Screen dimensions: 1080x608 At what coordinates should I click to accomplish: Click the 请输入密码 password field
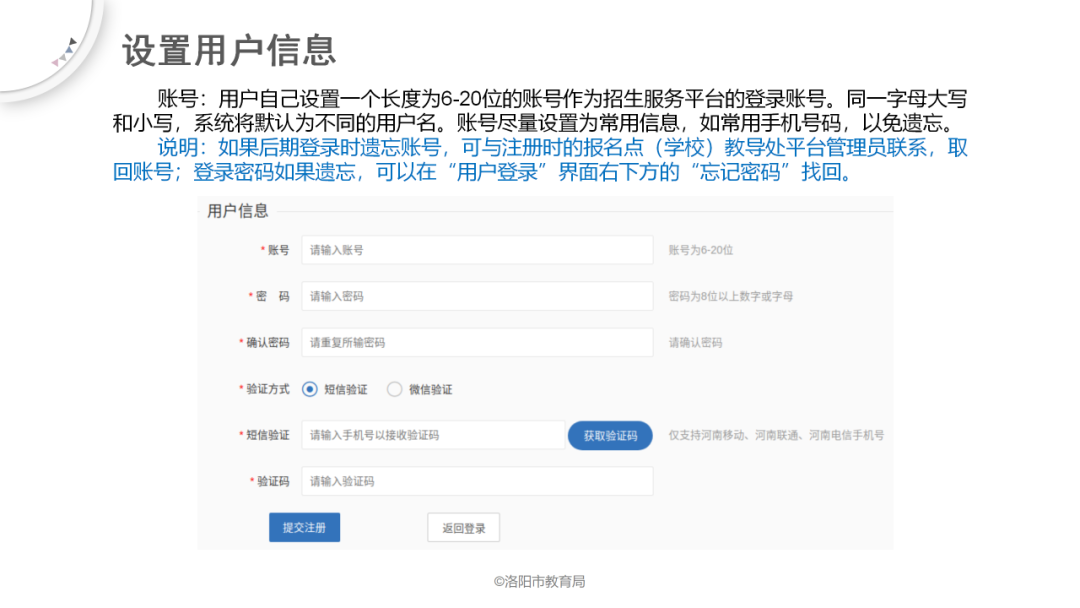point(477,296)
